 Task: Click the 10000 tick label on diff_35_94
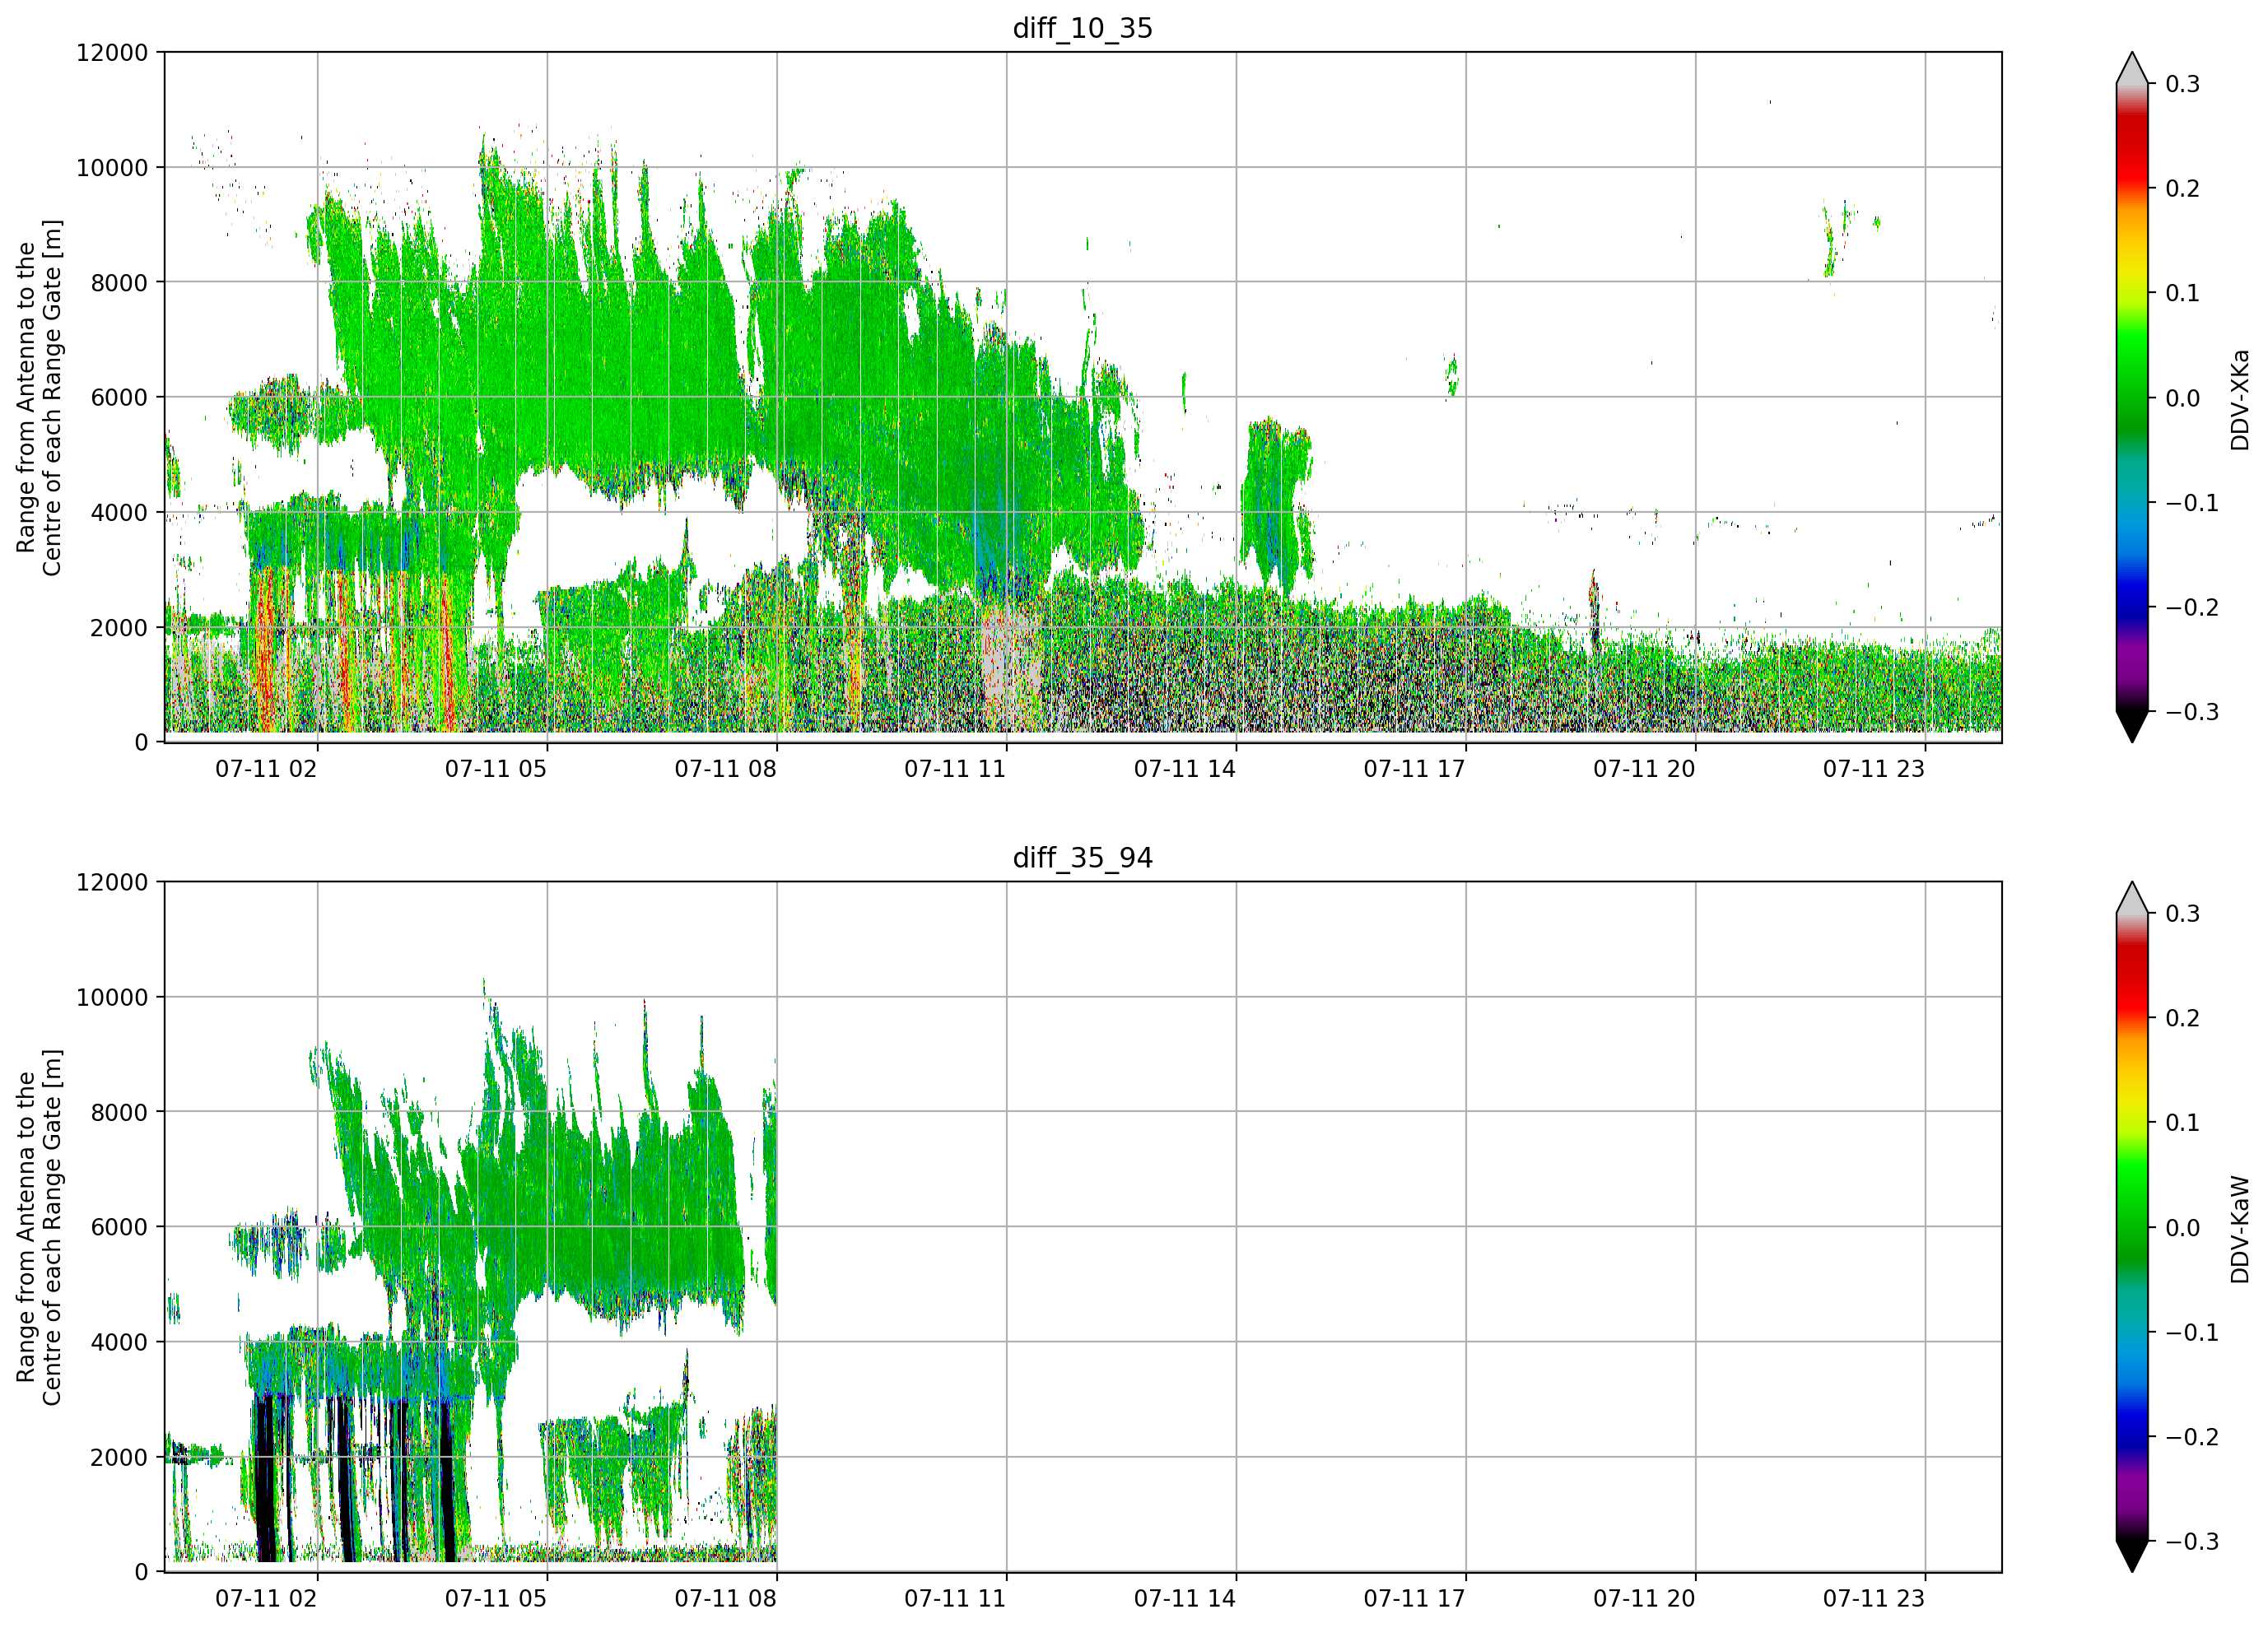pyautogui.click(x=112, y=998)
